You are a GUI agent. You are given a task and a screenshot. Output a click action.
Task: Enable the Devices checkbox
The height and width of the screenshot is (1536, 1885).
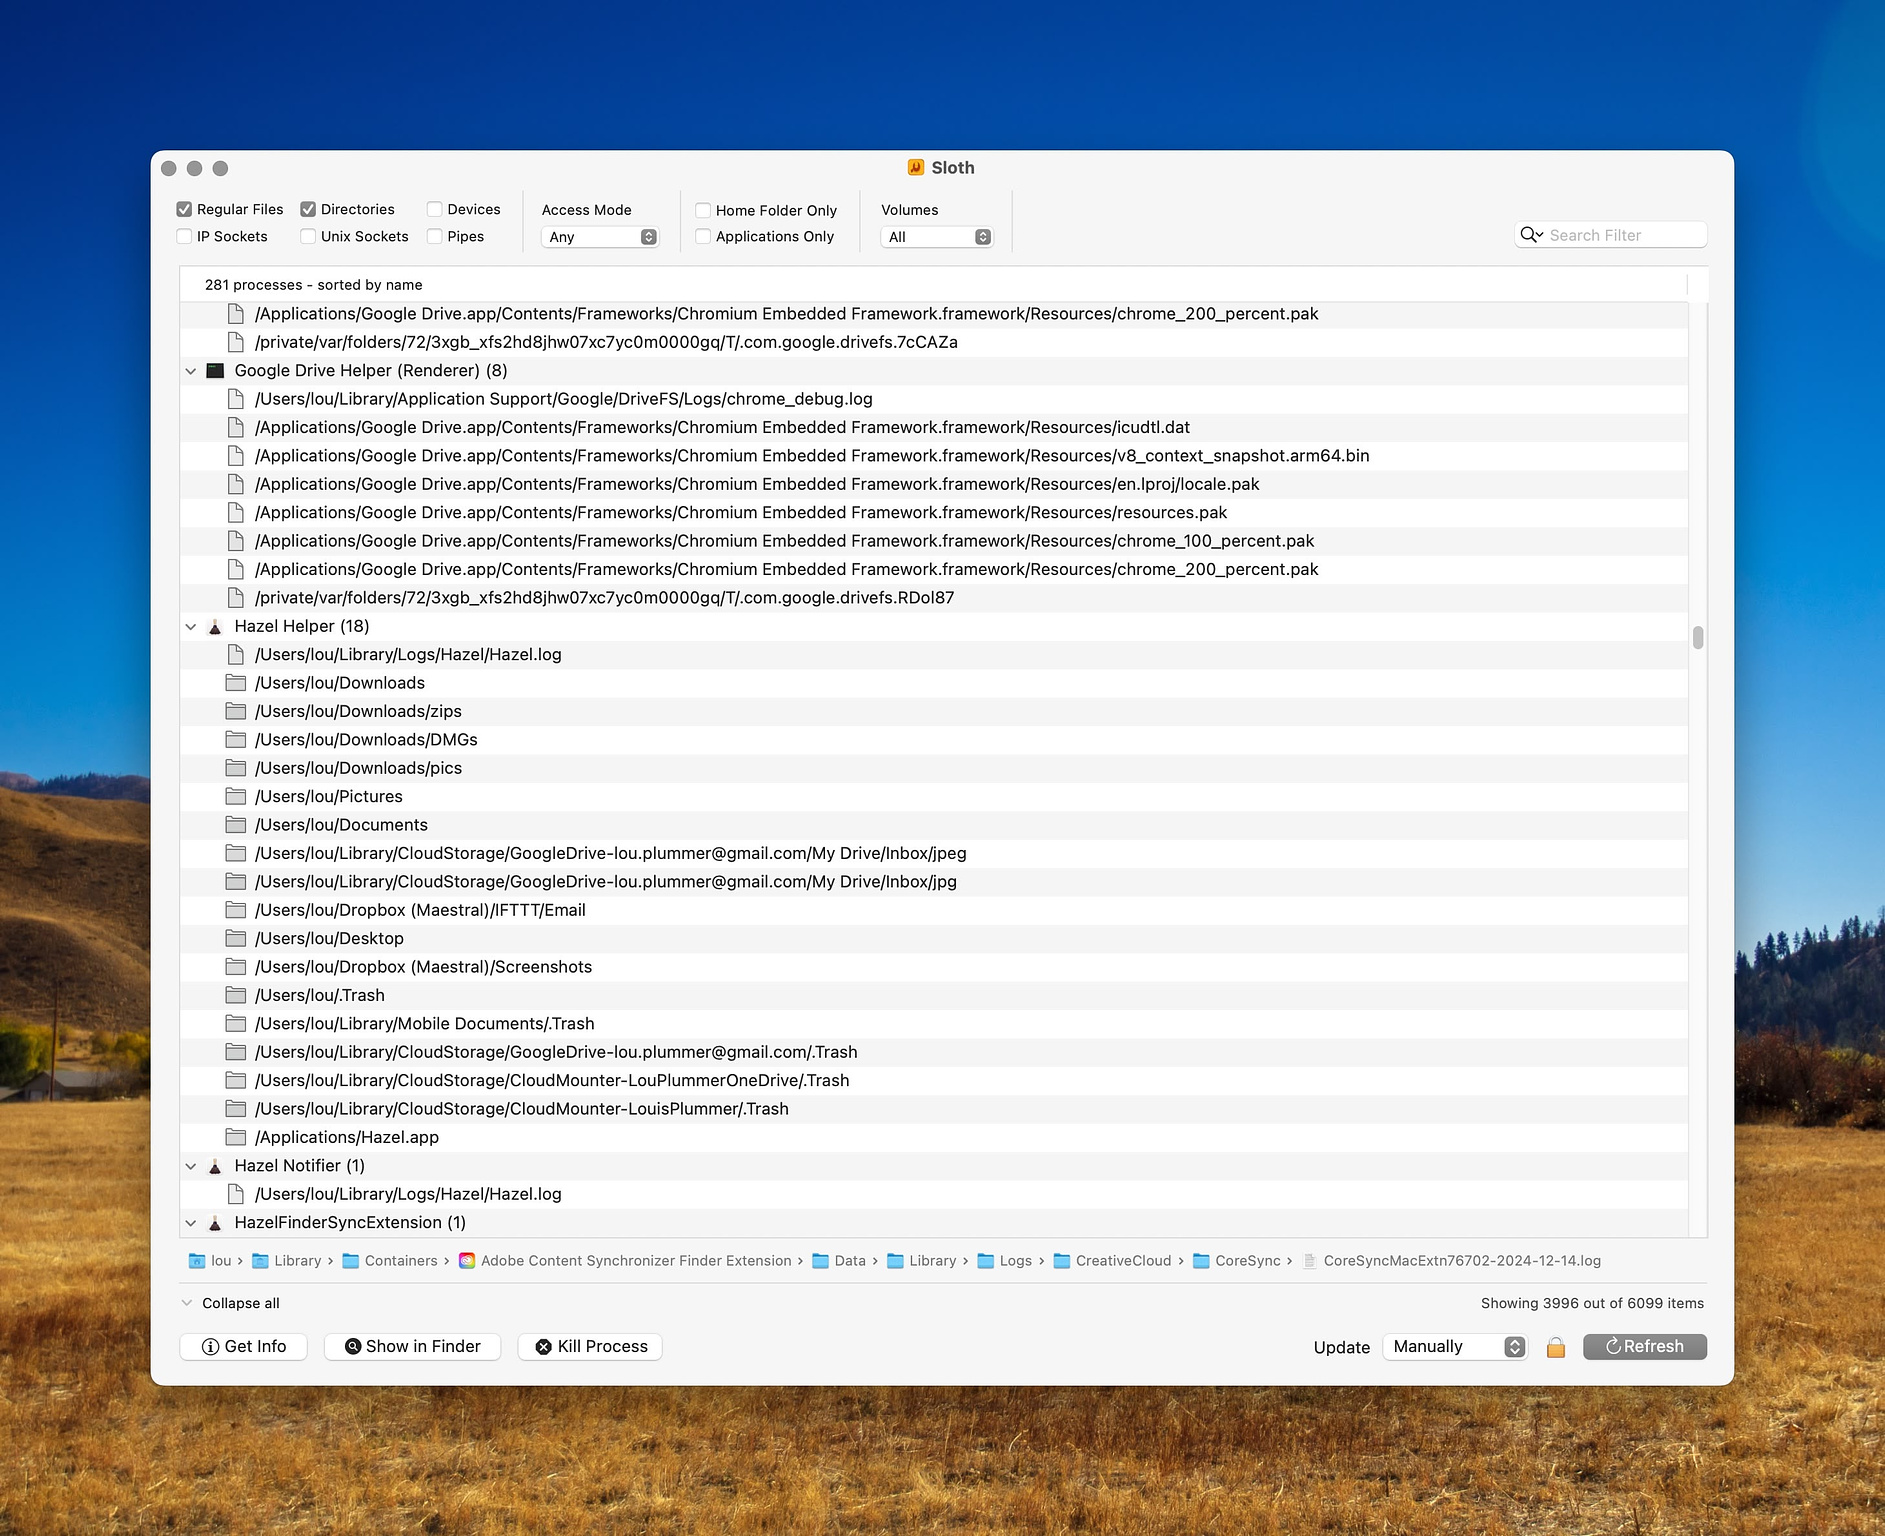click(435, 209)
